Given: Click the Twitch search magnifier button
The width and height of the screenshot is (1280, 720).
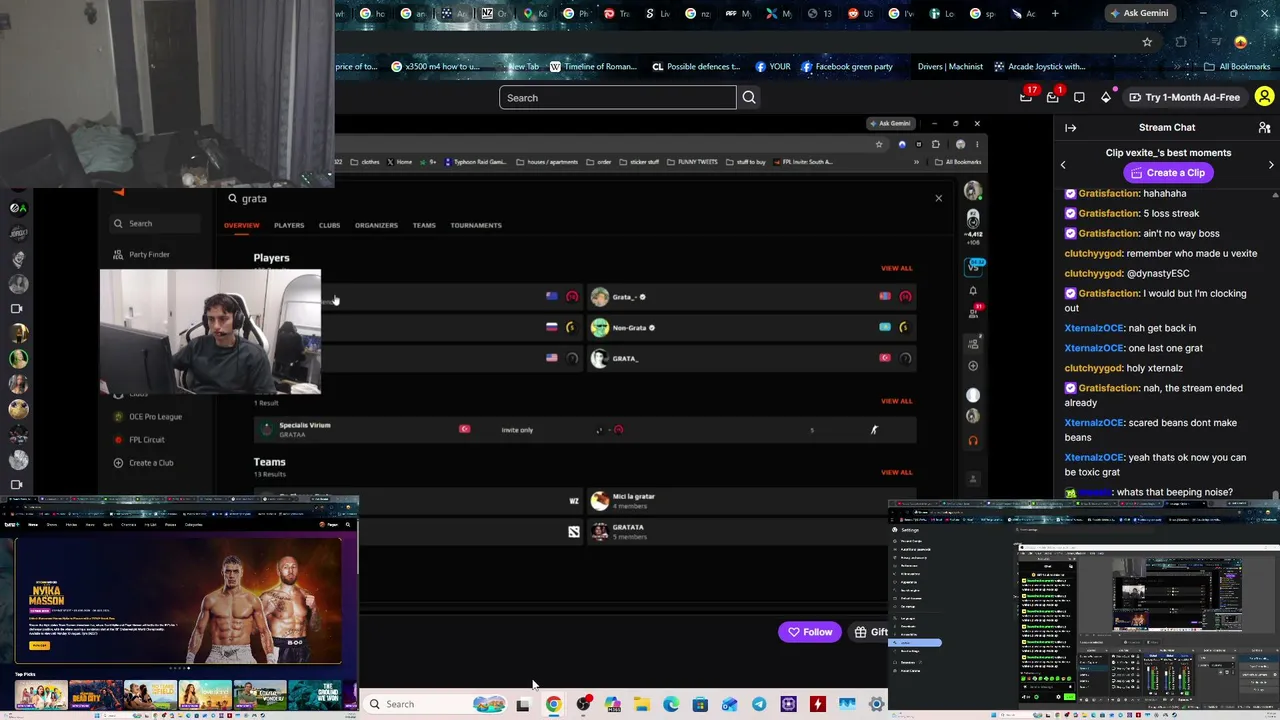Looking at the screenshot, I should (x=749, y=97).
